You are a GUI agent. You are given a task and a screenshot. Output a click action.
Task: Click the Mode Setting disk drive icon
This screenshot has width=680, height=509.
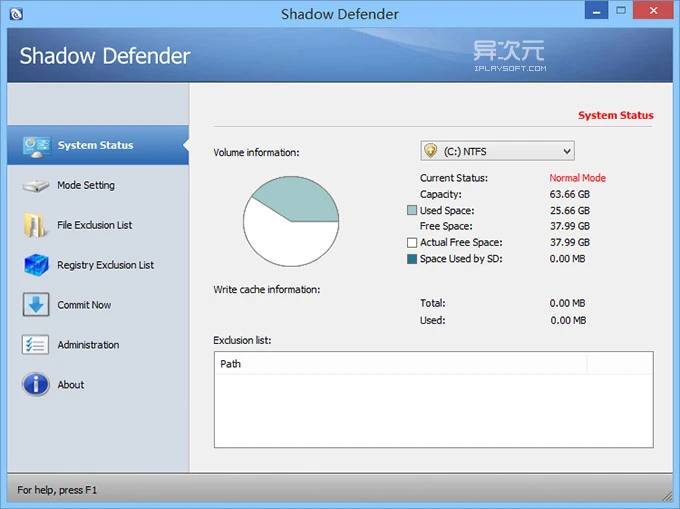click(x=36, y=186)
